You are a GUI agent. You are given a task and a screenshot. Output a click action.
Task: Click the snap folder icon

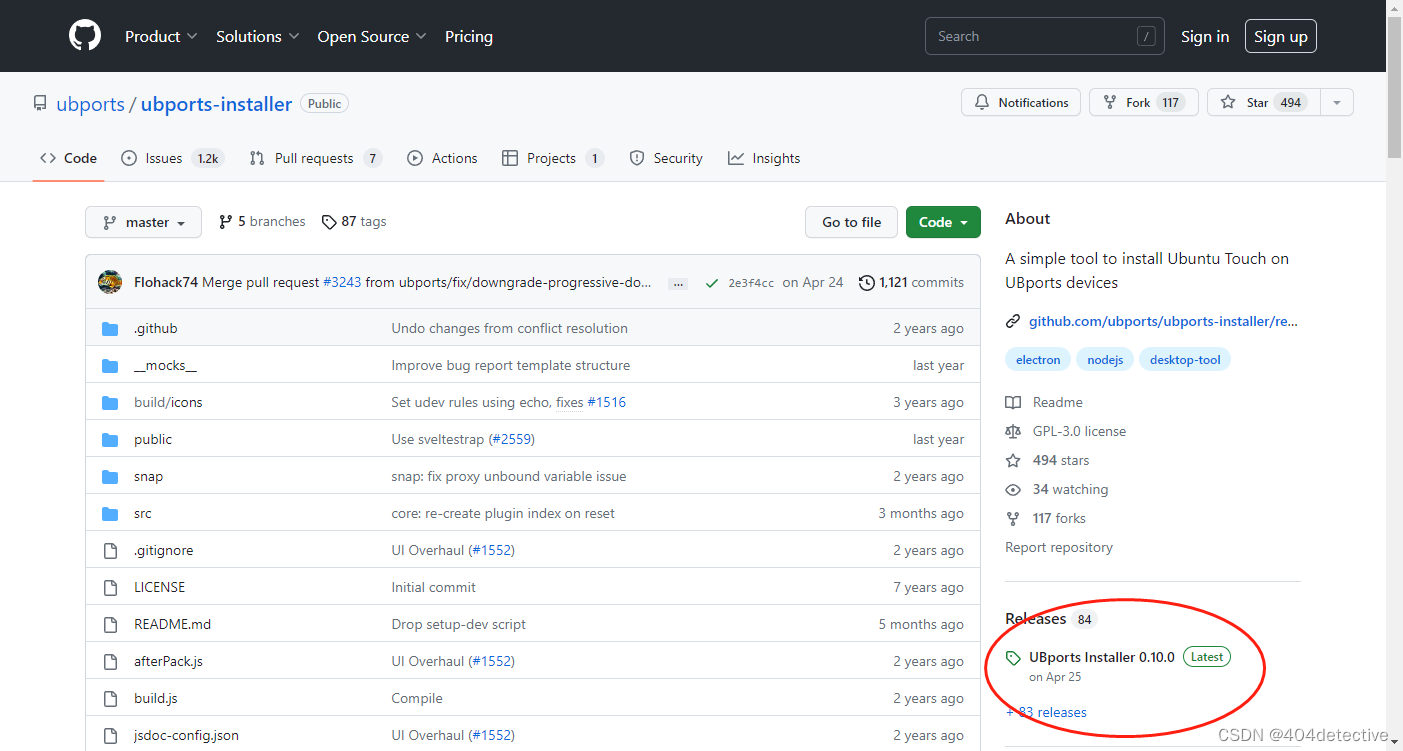tap(110, 476)
